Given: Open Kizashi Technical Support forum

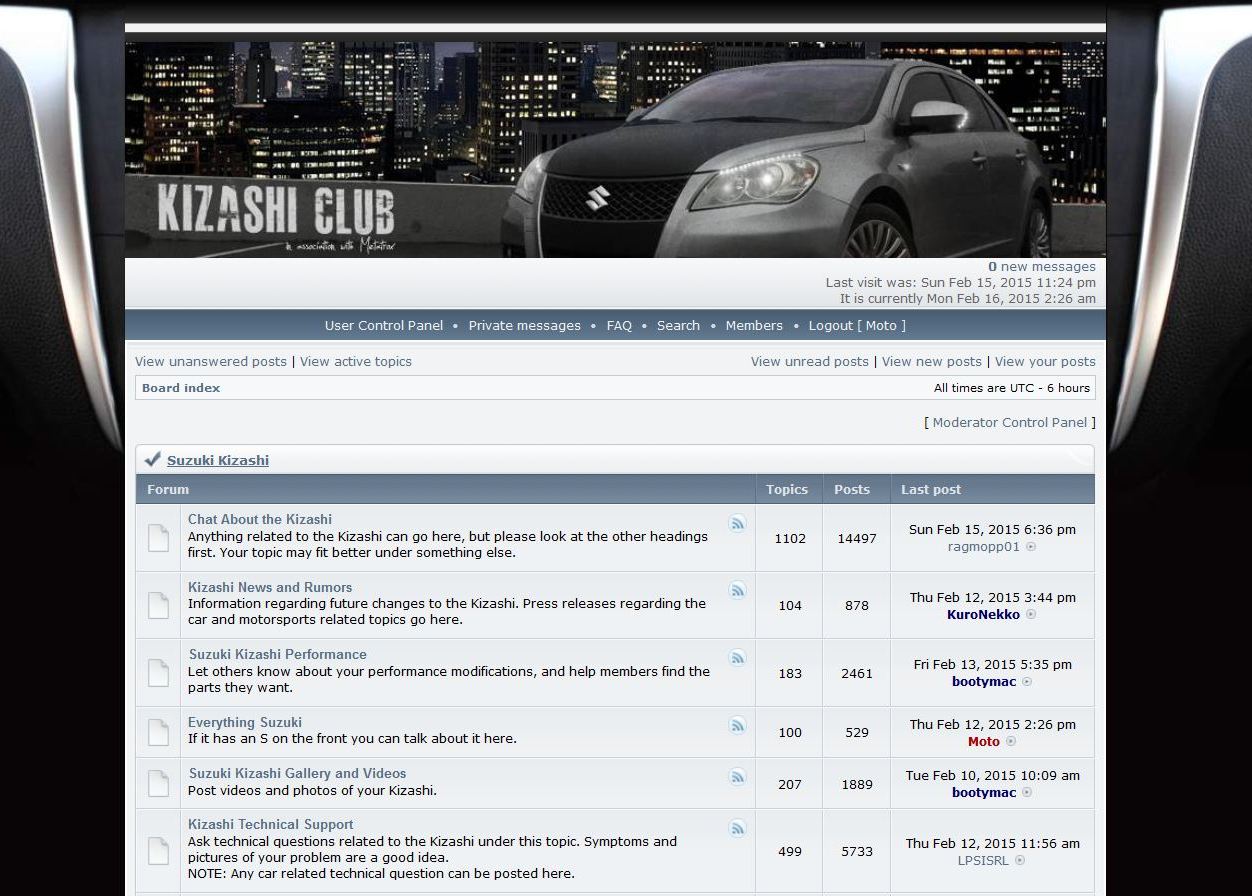Looking at the screenshot, I should pos(271,824).
